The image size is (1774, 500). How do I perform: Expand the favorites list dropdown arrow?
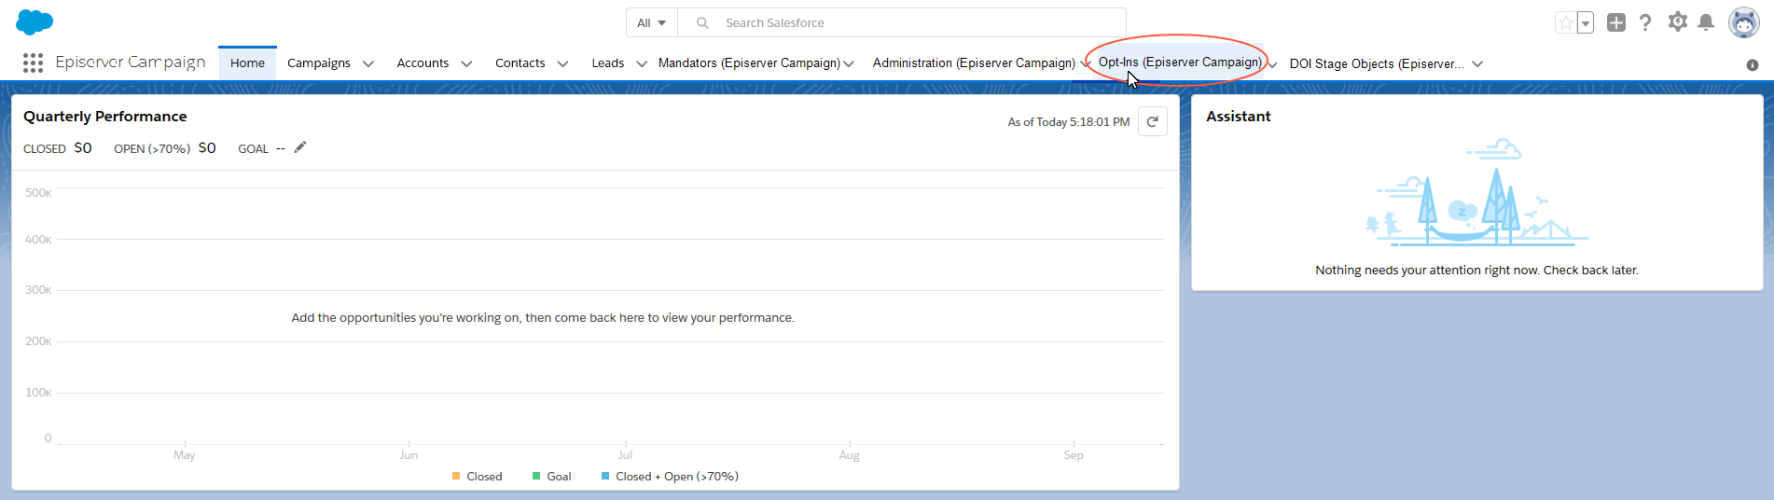[x=1586, y=23]
